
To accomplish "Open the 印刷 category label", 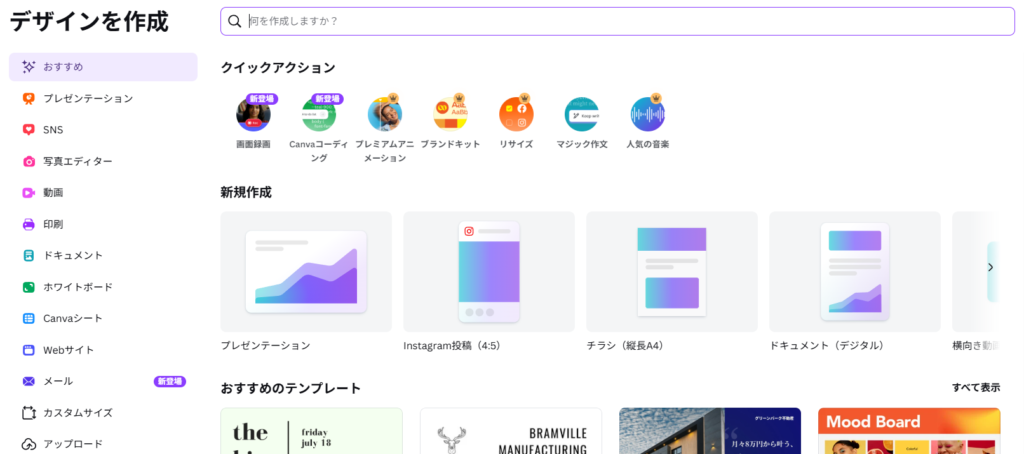I will (x=53, y=224).
